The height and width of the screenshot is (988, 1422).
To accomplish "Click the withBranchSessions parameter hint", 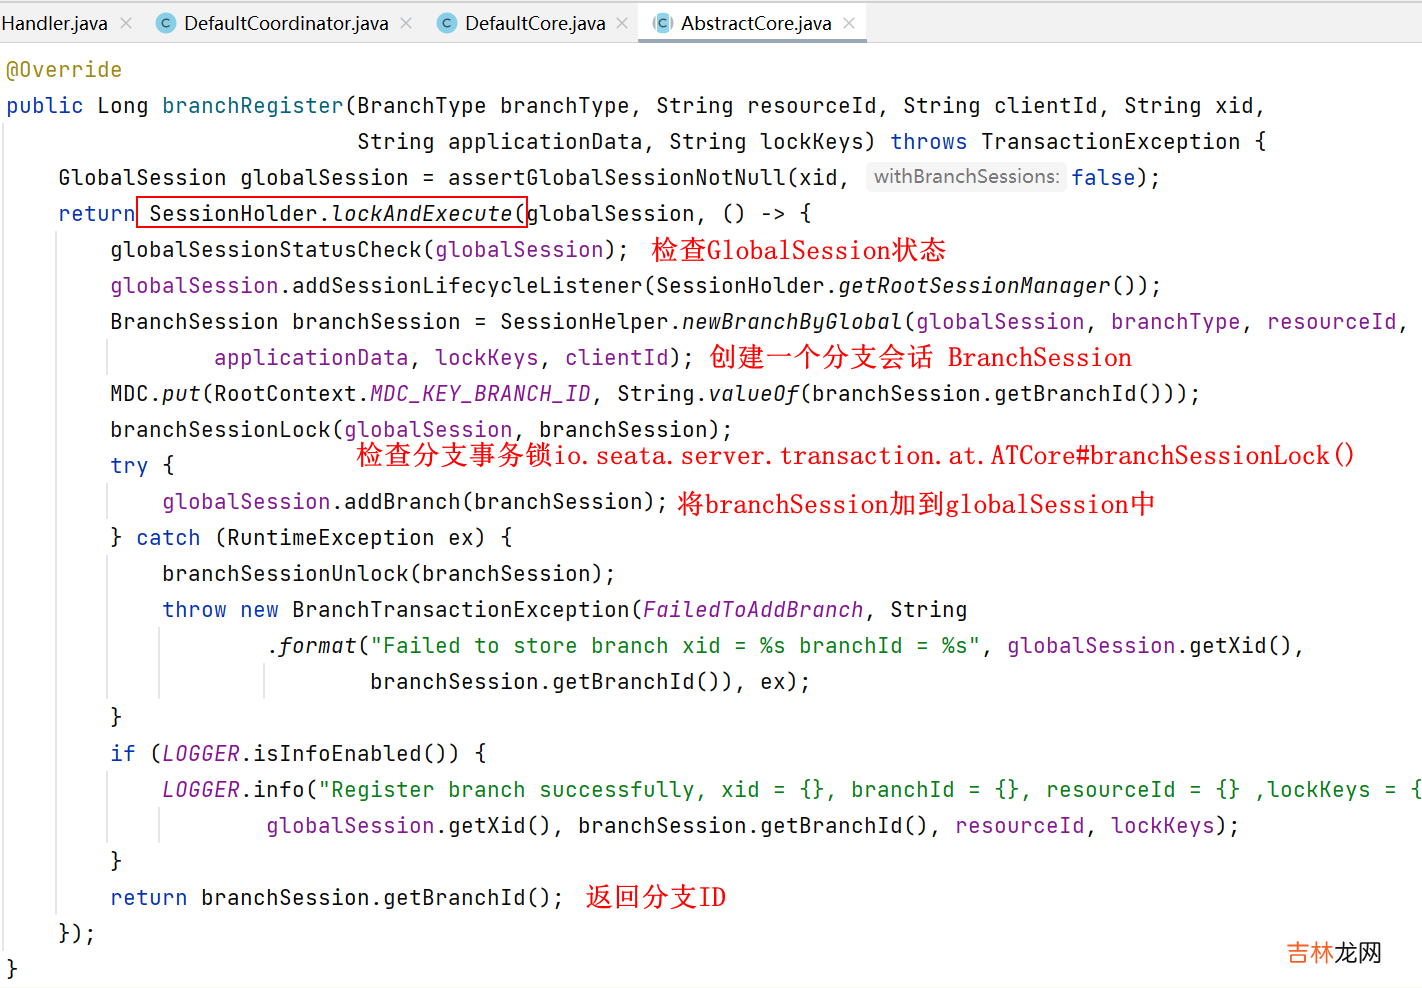I will point(966,177).
